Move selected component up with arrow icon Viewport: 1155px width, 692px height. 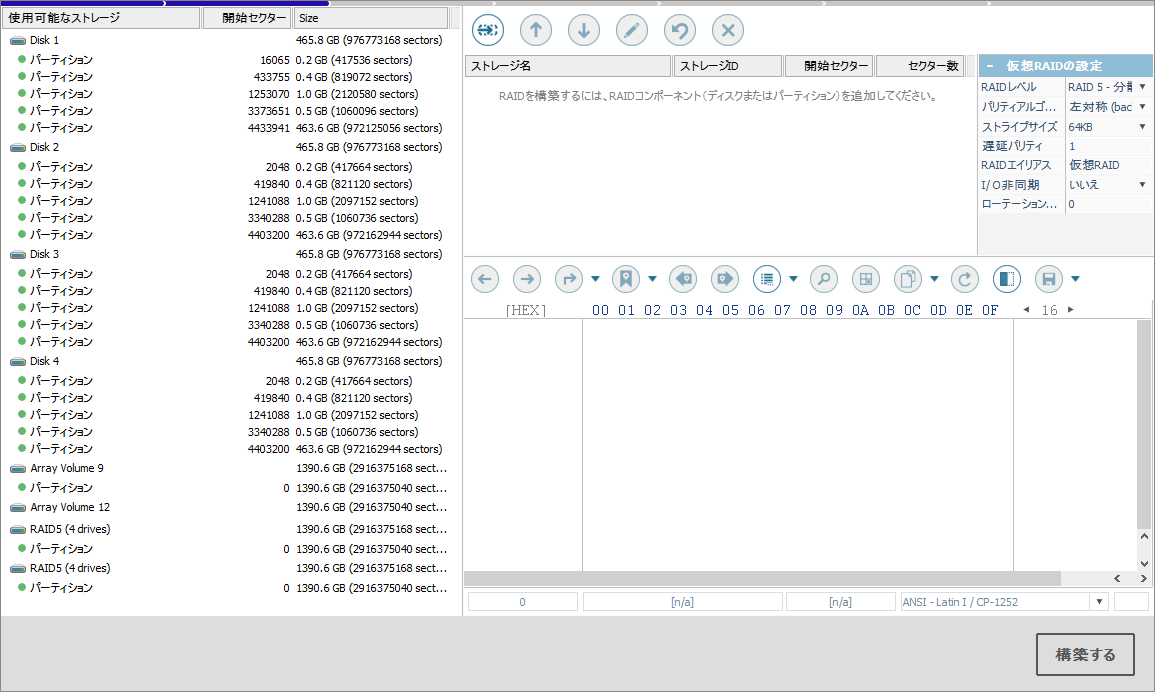click(x=536, y=30)
